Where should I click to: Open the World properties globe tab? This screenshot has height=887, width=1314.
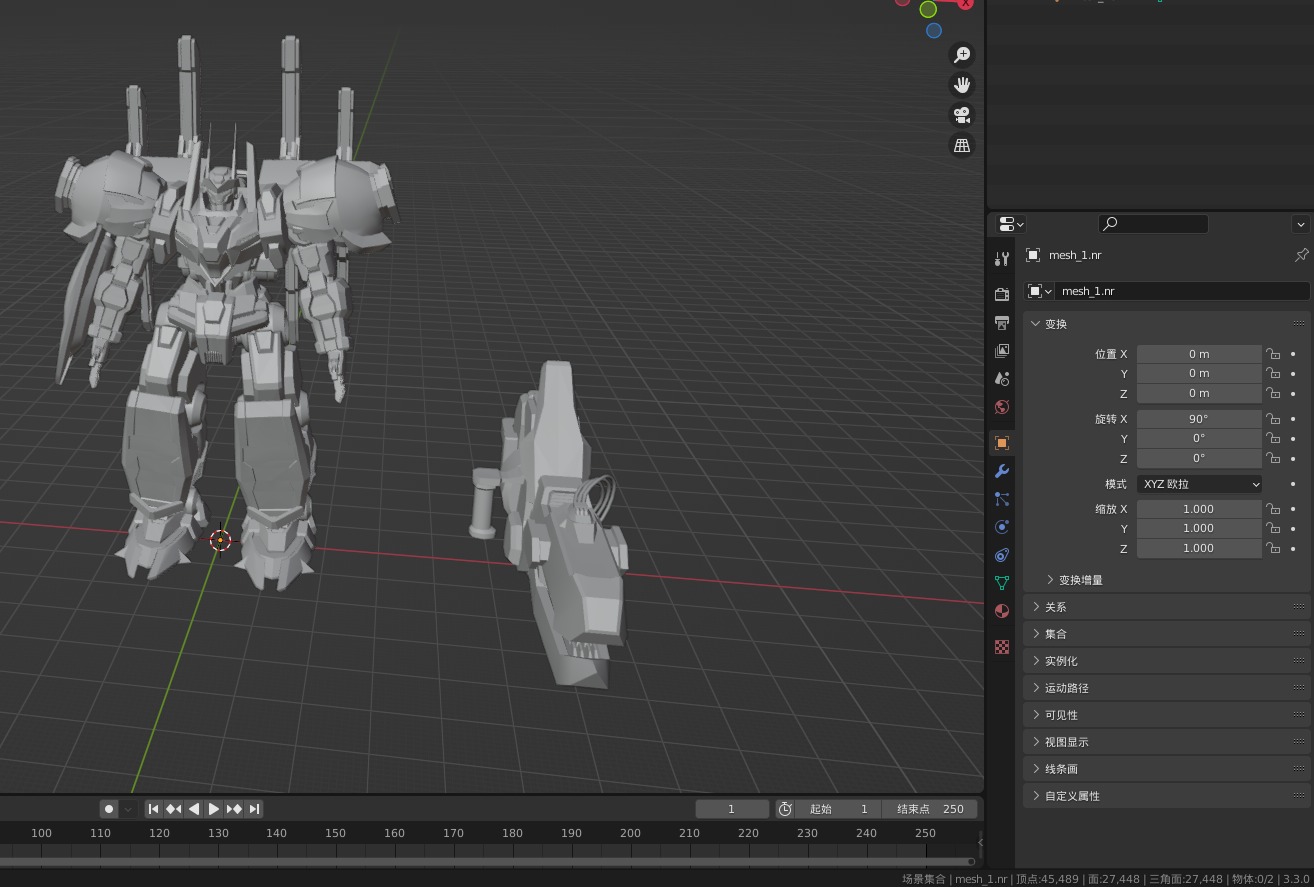coord(1002,407)
